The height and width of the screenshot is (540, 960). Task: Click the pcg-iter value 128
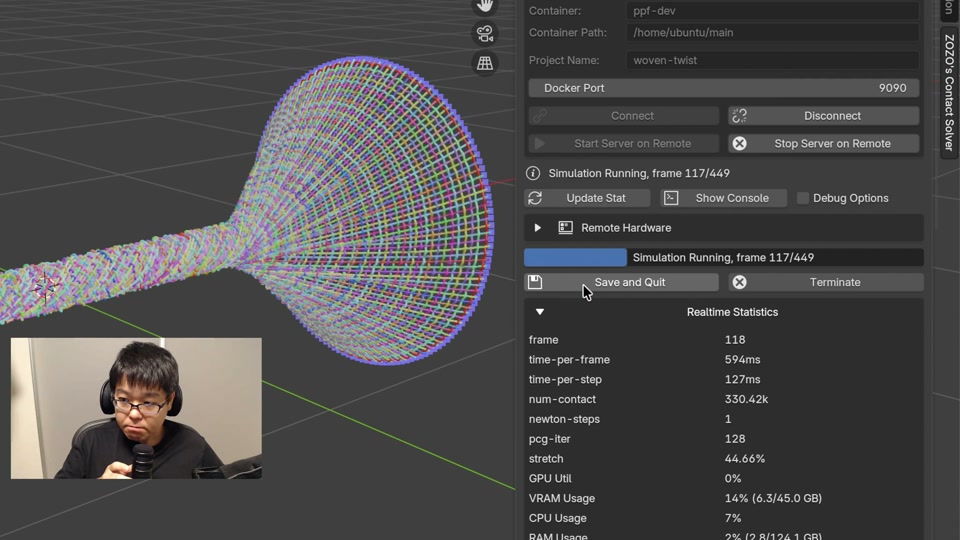[735, 439]
